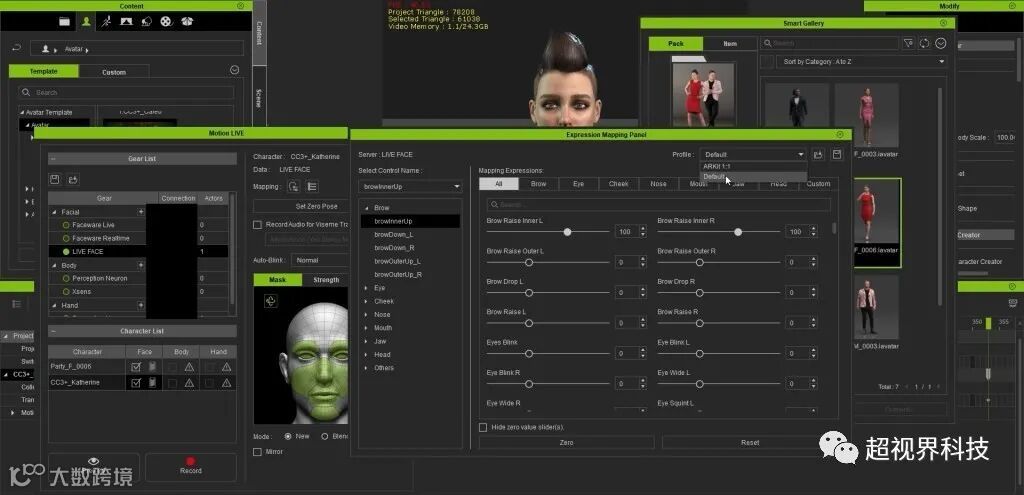Image resolution: width=1024 pixels, height=495 pixels.
Task: Click the Record button
Action: tap(190, 466)
